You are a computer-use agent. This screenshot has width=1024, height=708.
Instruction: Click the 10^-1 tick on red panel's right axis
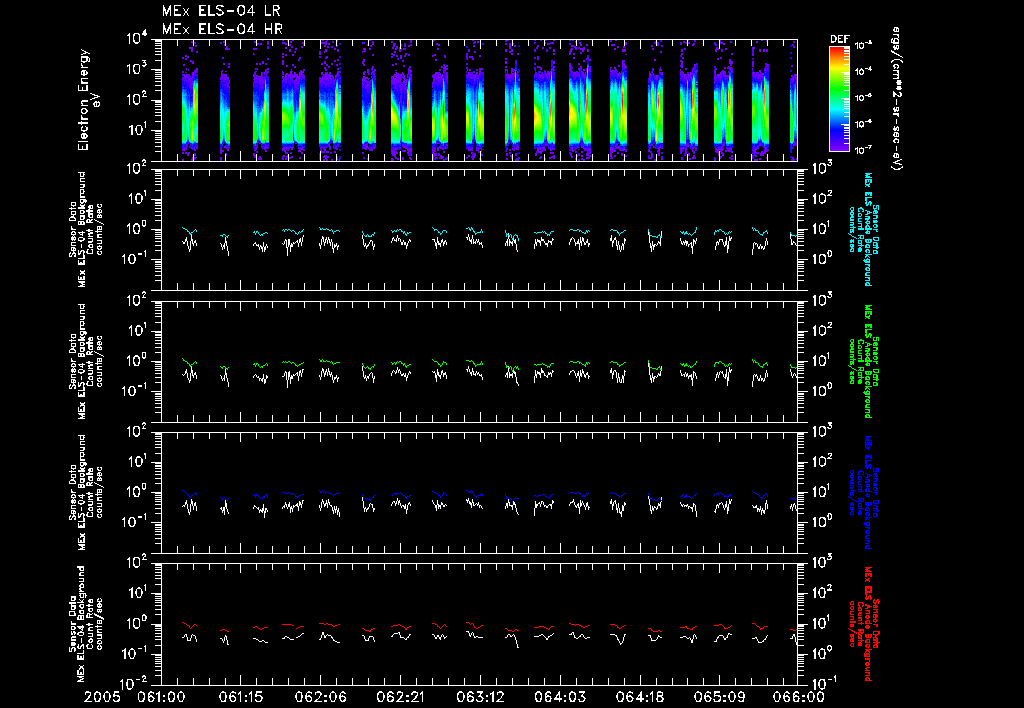824,683
